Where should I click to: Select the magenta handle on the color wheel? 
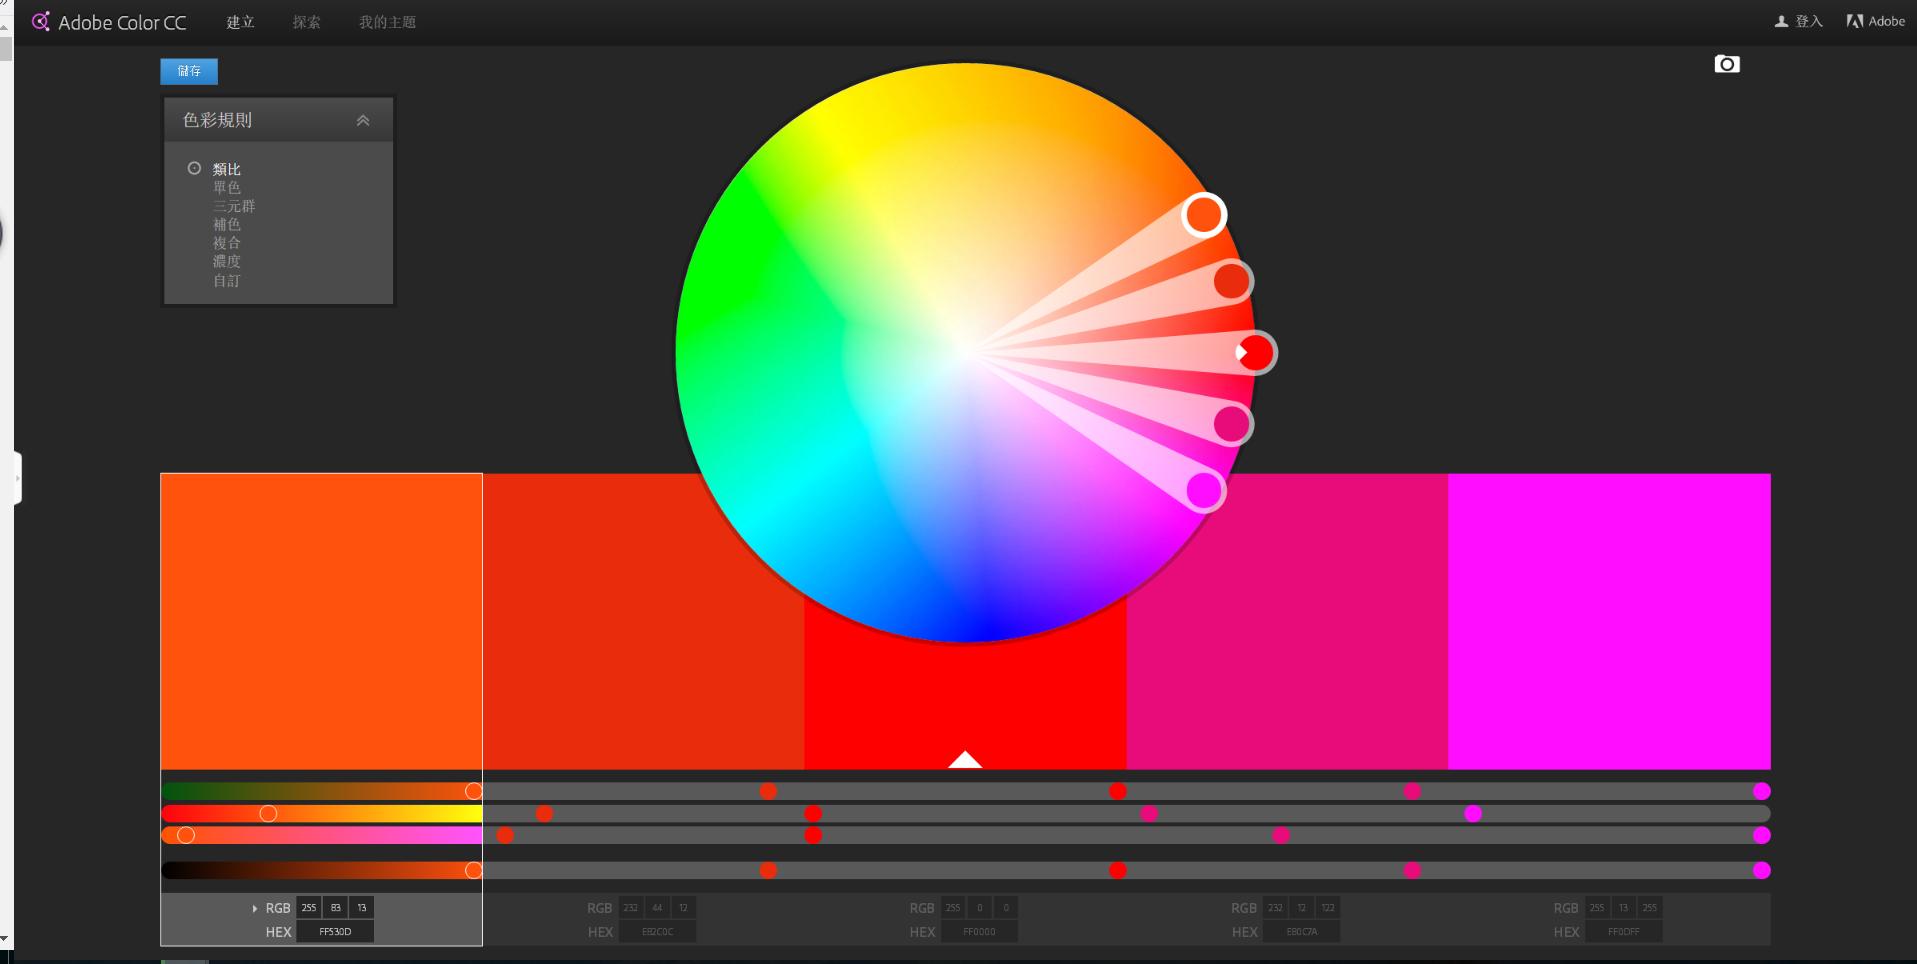(x=1205, y=490)
